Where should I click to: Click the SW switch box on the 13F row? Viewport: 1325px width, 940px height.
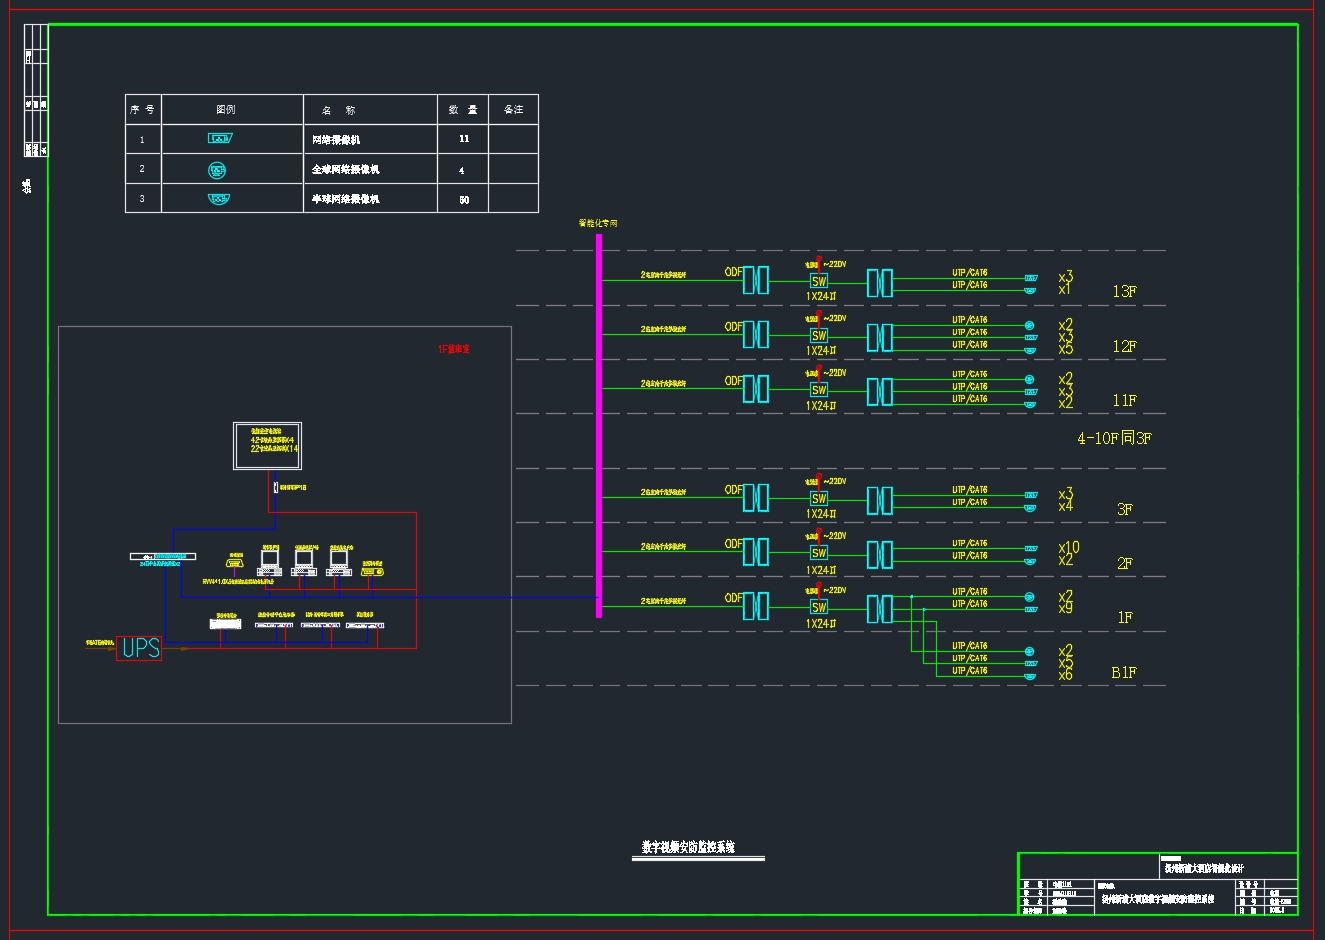click(x=819, y=282)
